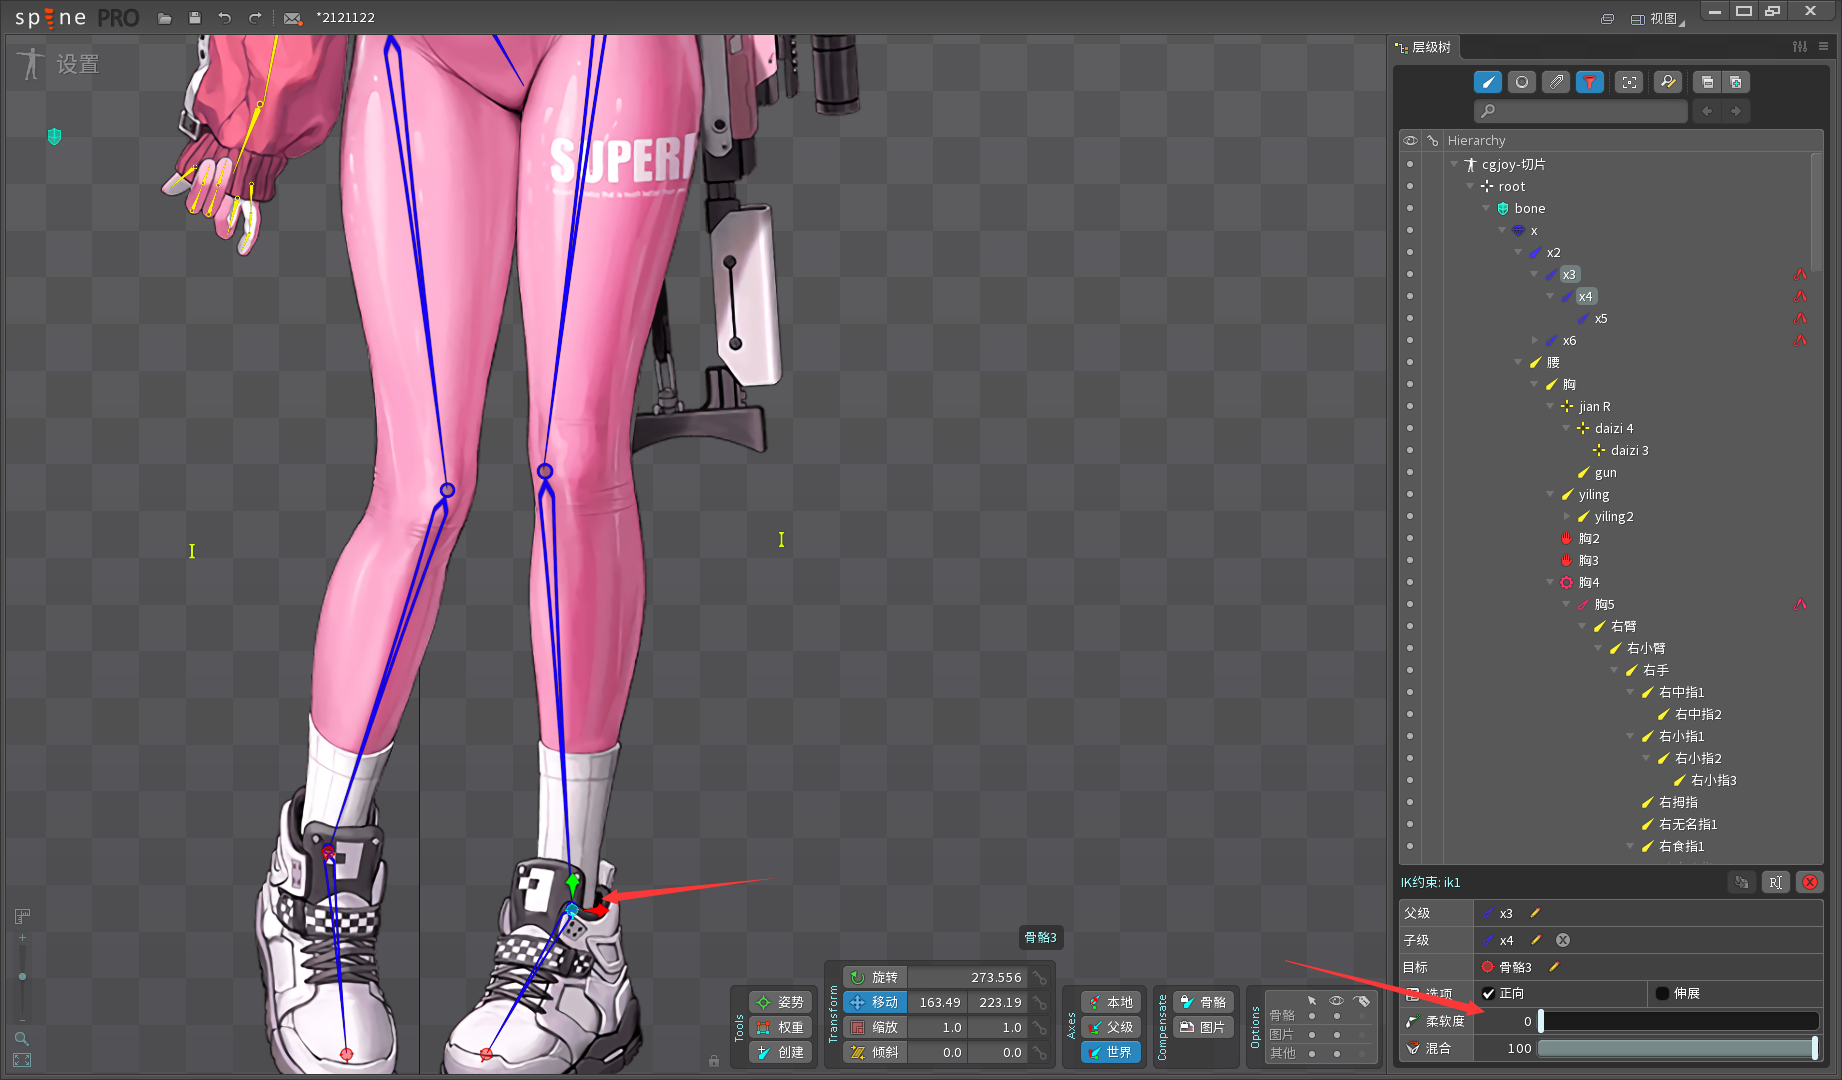
Task: Rename the IK constraint ik1
Action: pos(1775,882)
